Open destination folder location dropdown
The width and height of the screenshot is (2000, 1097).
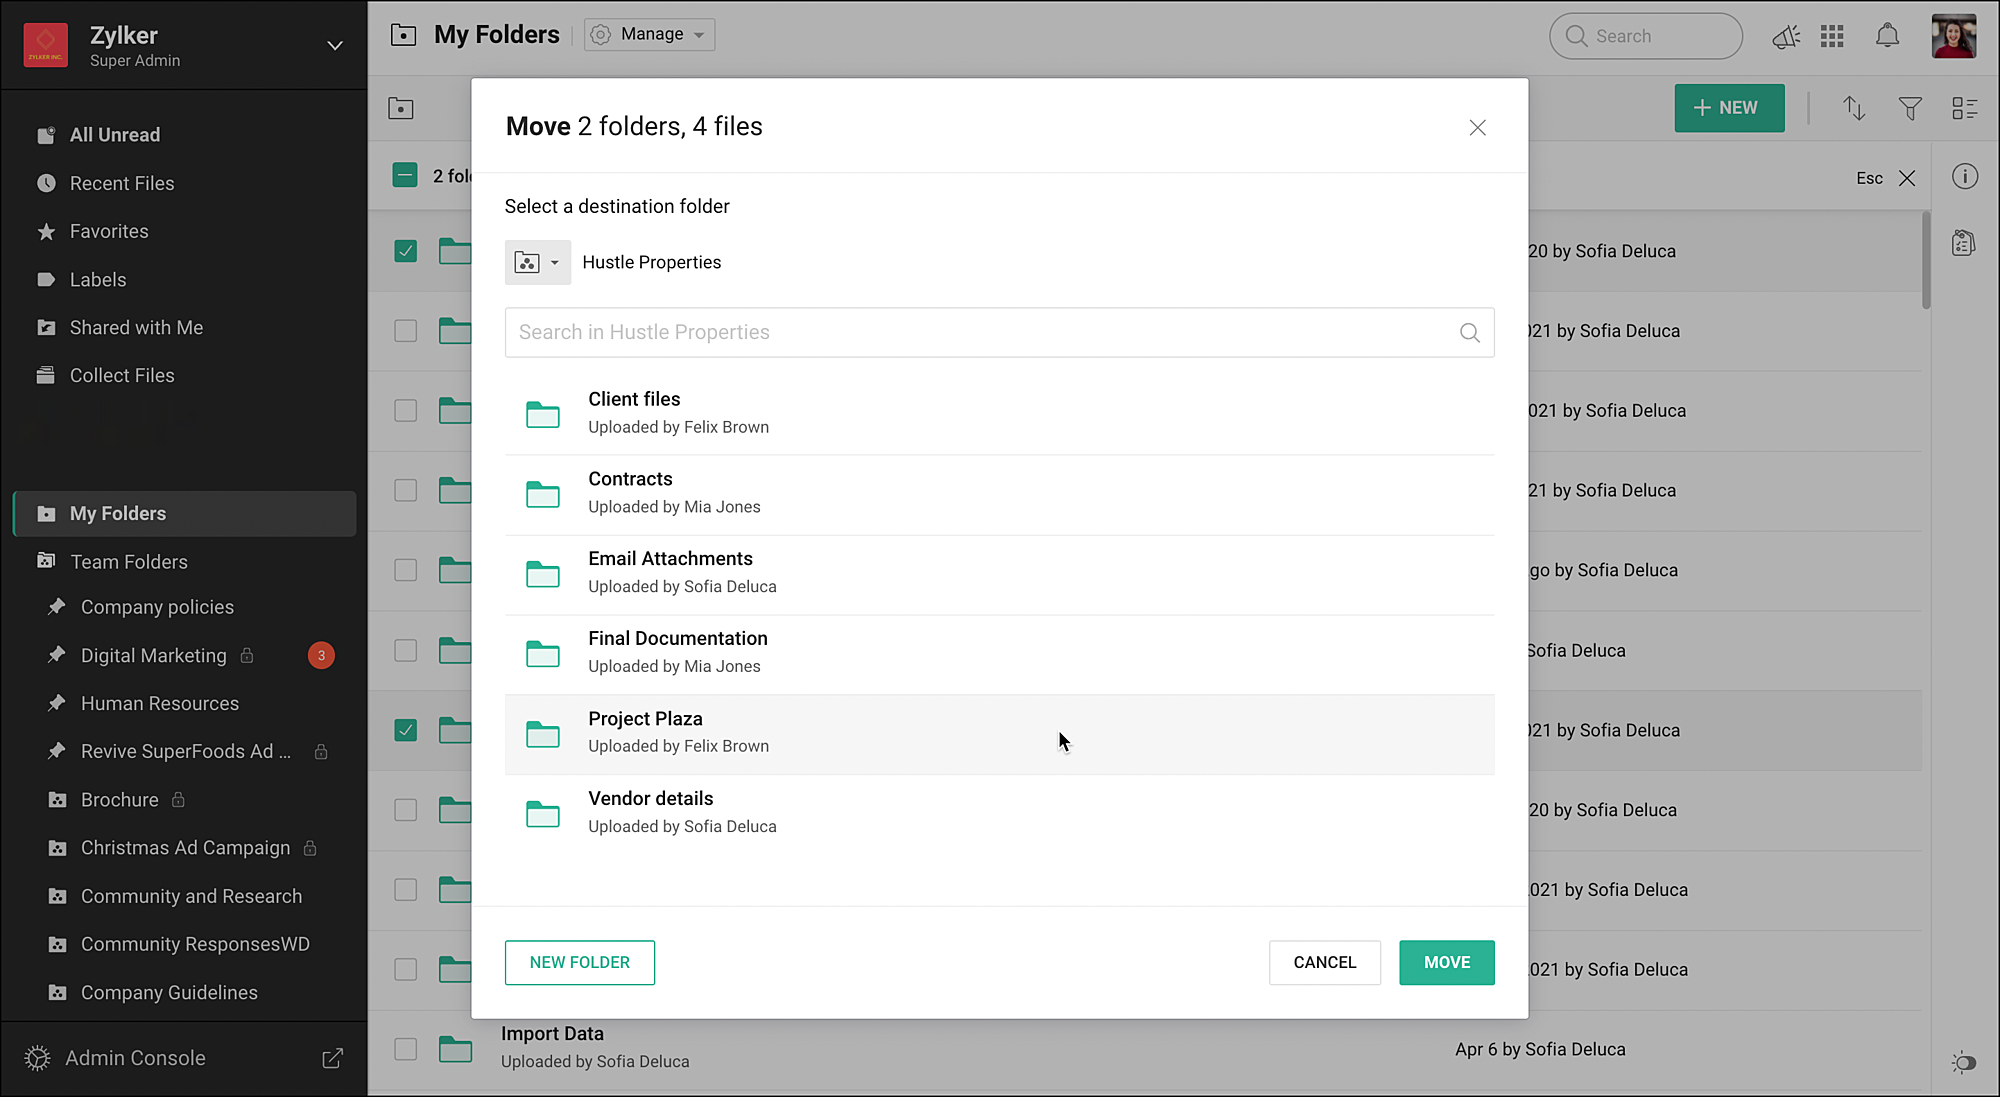[x=537, y=263]
